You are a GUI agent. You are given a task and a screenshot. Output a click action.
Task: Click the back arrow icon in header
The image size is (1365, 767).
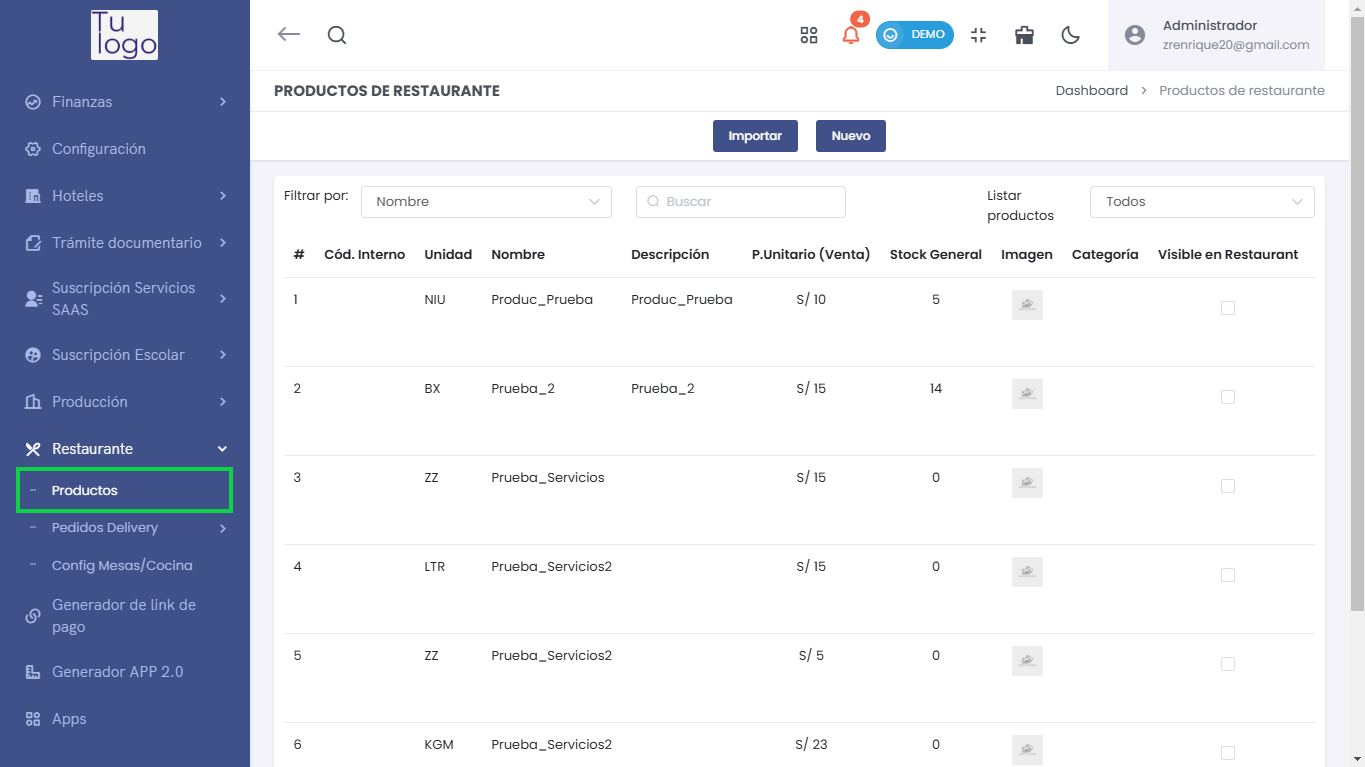tap(288, 35)
